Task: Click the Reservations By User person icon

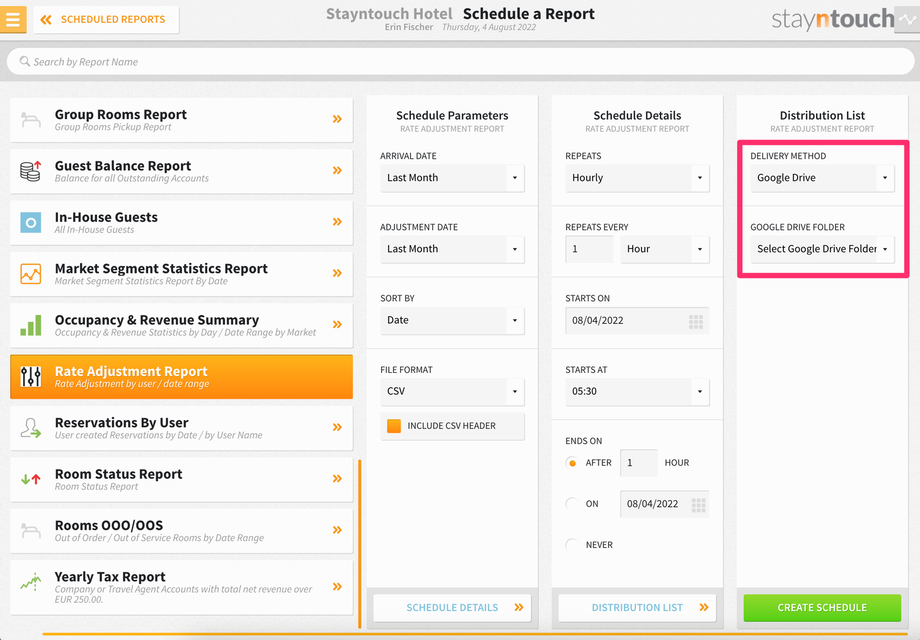Action: (x=31, y=428)
